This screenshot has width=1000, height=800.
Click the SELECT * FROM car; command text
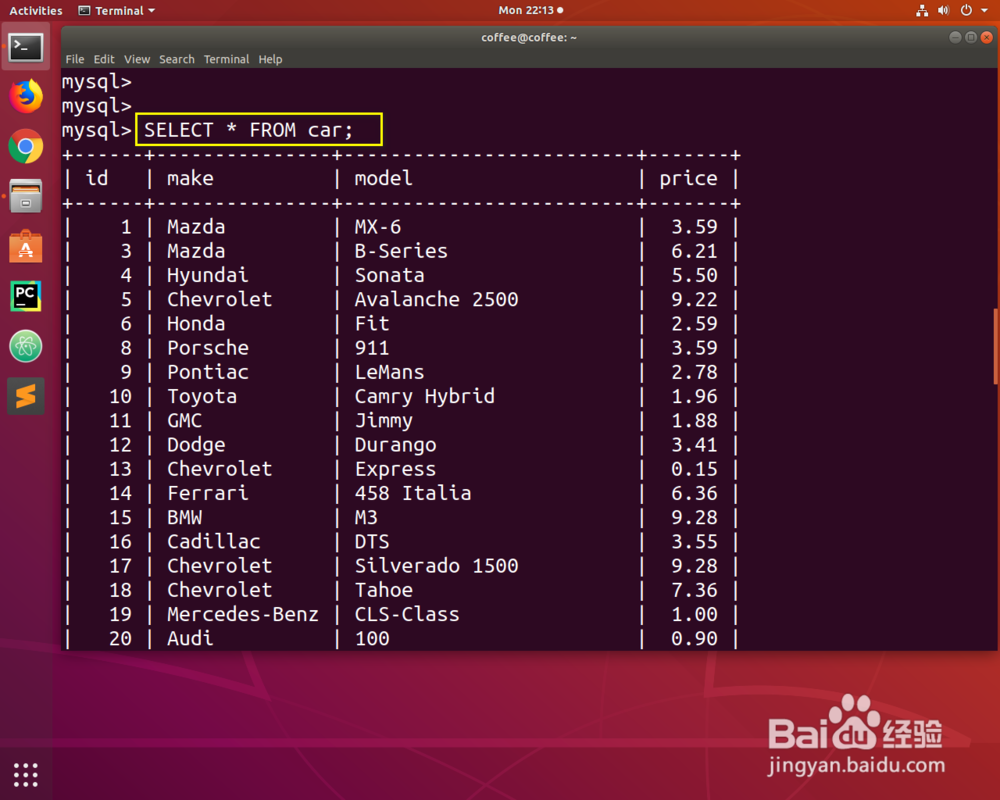248,130
